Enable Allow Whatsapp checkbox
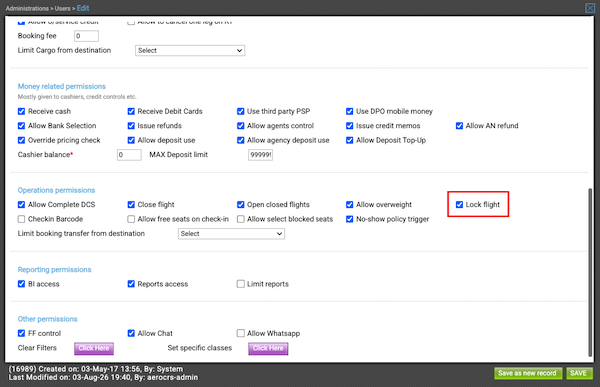Viewport: 600px width, 387px height. (x=240, y=333)
